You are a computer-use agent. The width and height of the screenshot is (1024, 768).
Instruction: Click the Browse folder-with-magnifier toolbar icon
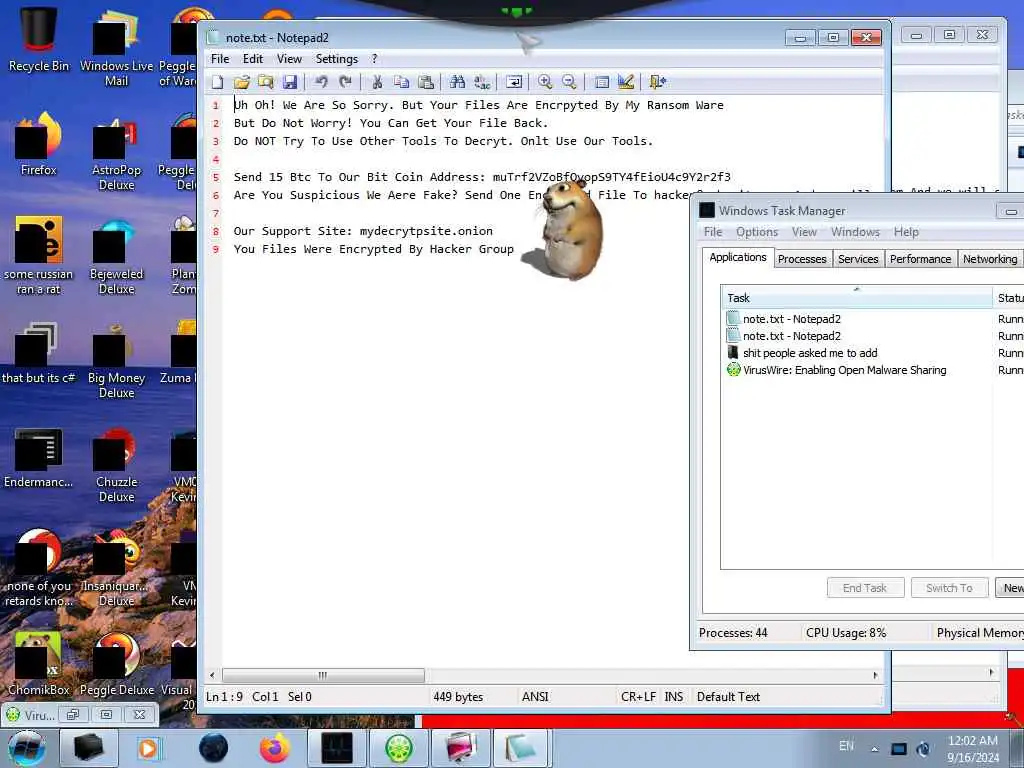[x=266, y=82]
